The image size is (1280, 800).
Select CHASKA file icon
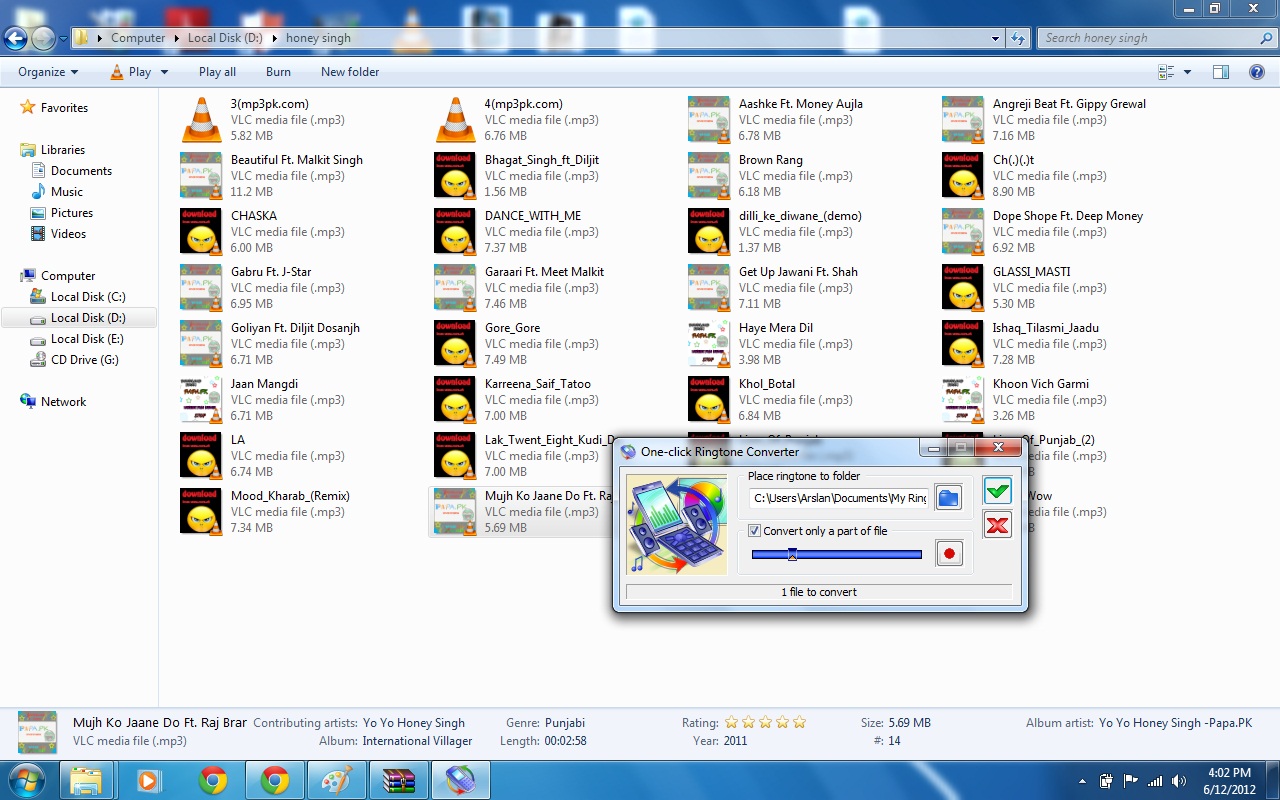(201, 232)
